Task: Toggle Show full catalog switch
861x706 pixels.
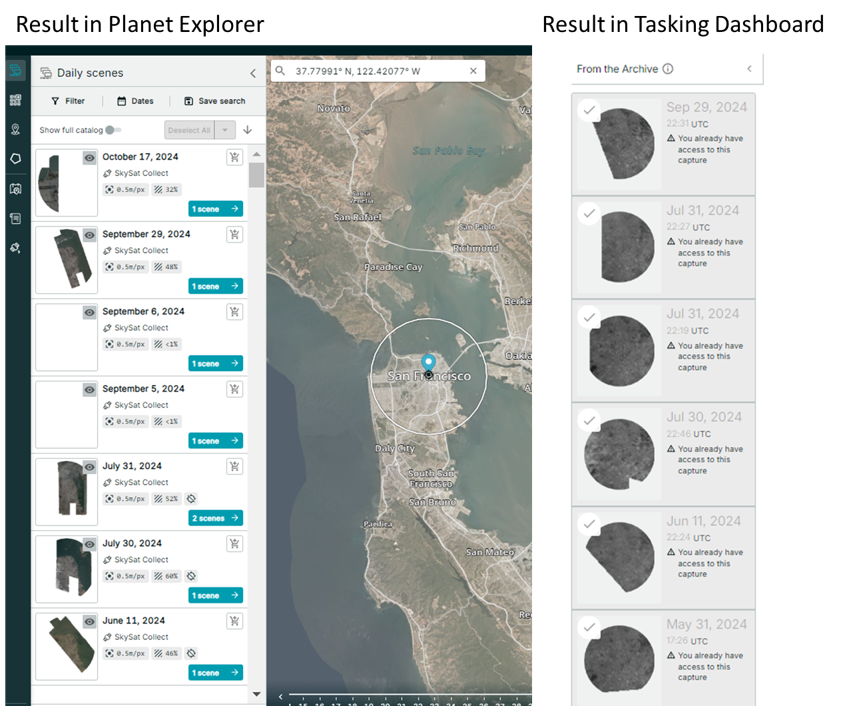Action: 113,130
